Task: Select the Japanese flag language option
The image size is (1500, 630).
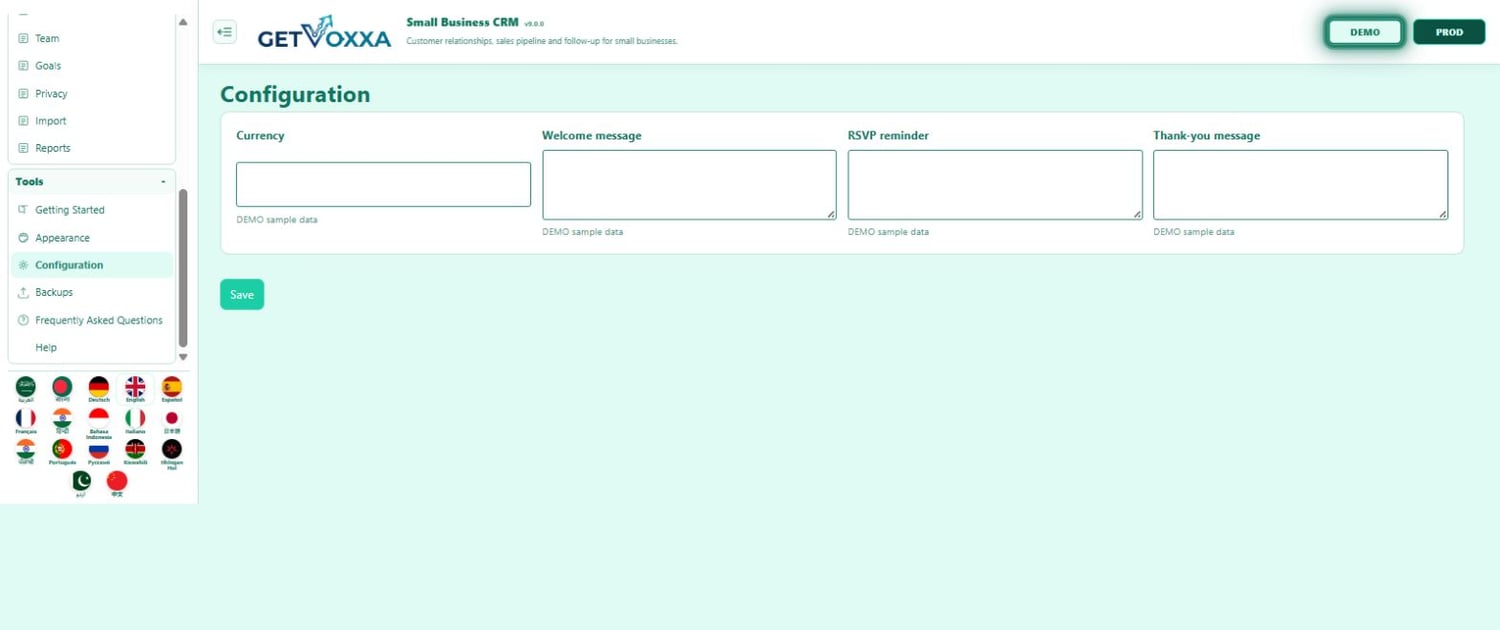Action: click(x=172, y=421)
